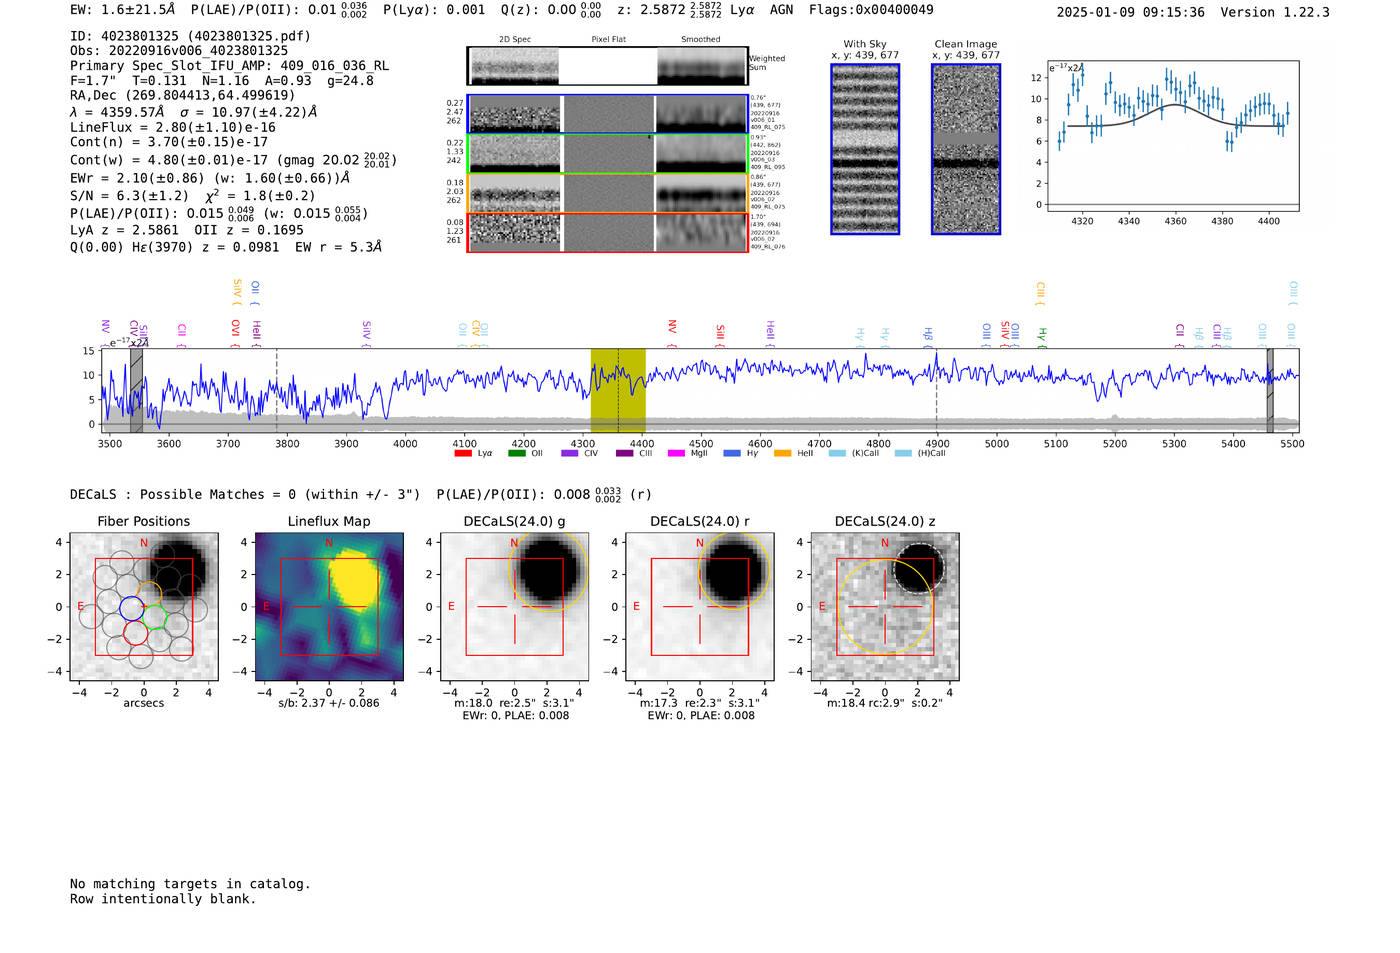Click the EW: 1.6±21.5Å header value

click(x=122, y=10)
